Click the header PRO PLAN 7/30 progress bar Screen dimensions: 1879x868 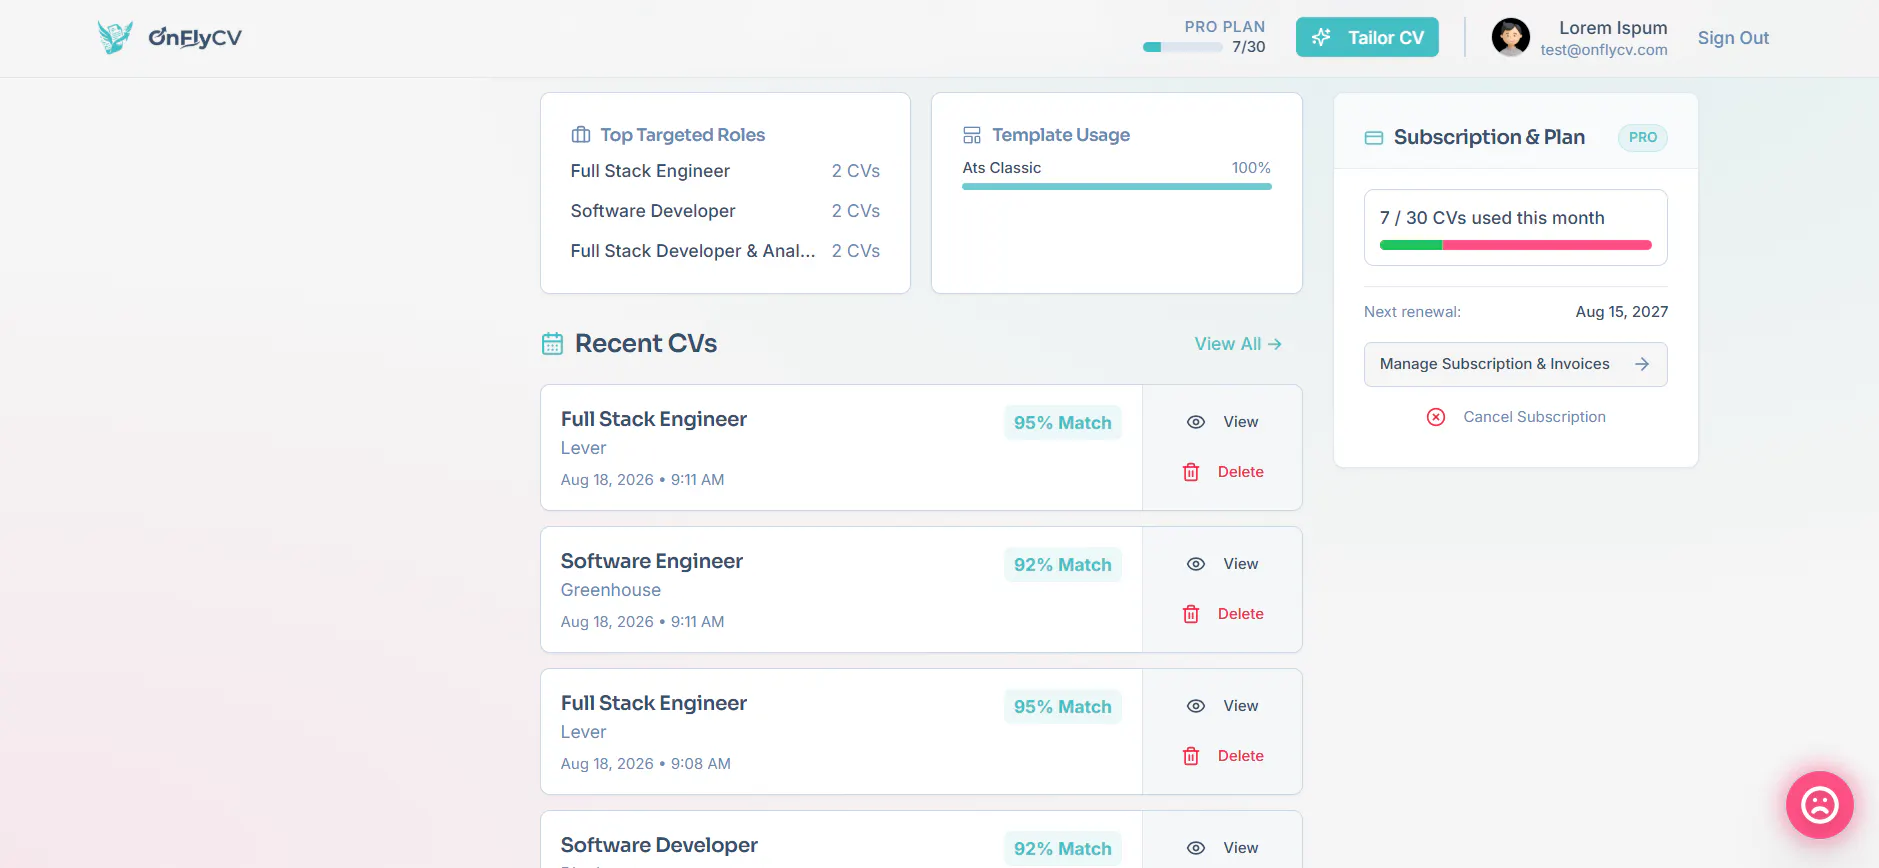coord(1183,47)
